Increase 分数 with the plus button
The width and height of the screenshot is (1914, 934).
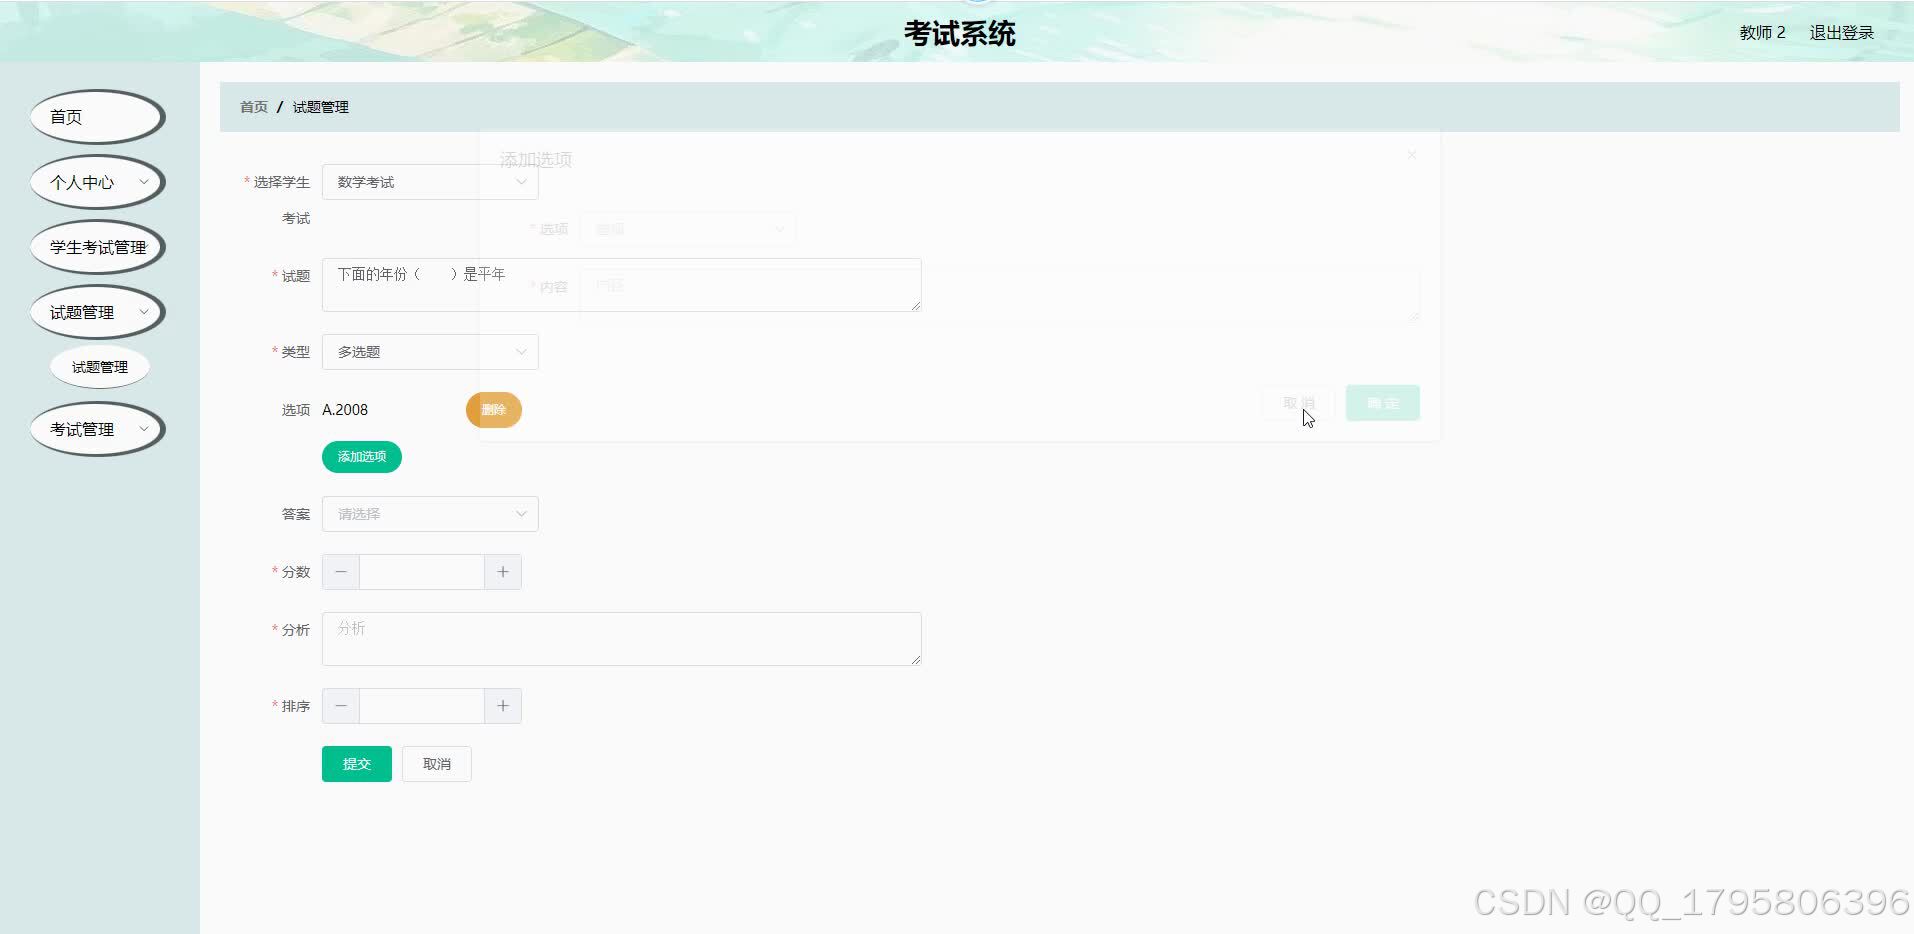(503, 572)
